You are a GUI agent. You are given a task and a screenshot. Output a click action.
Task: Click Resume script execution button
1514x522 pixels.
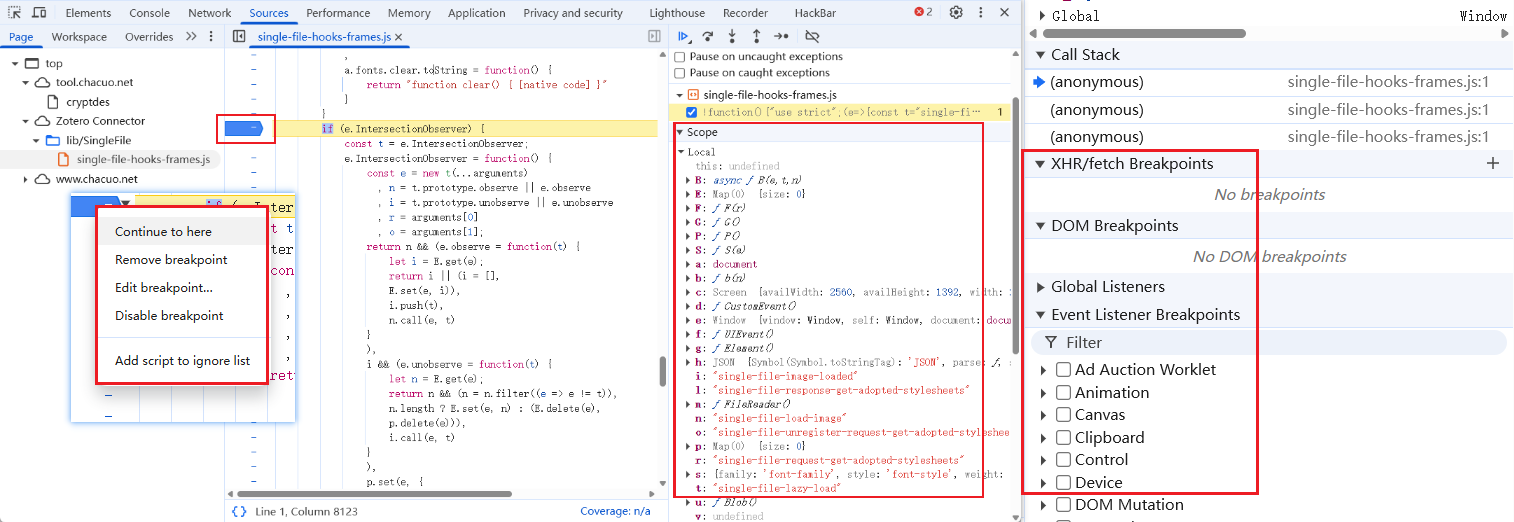685,36
